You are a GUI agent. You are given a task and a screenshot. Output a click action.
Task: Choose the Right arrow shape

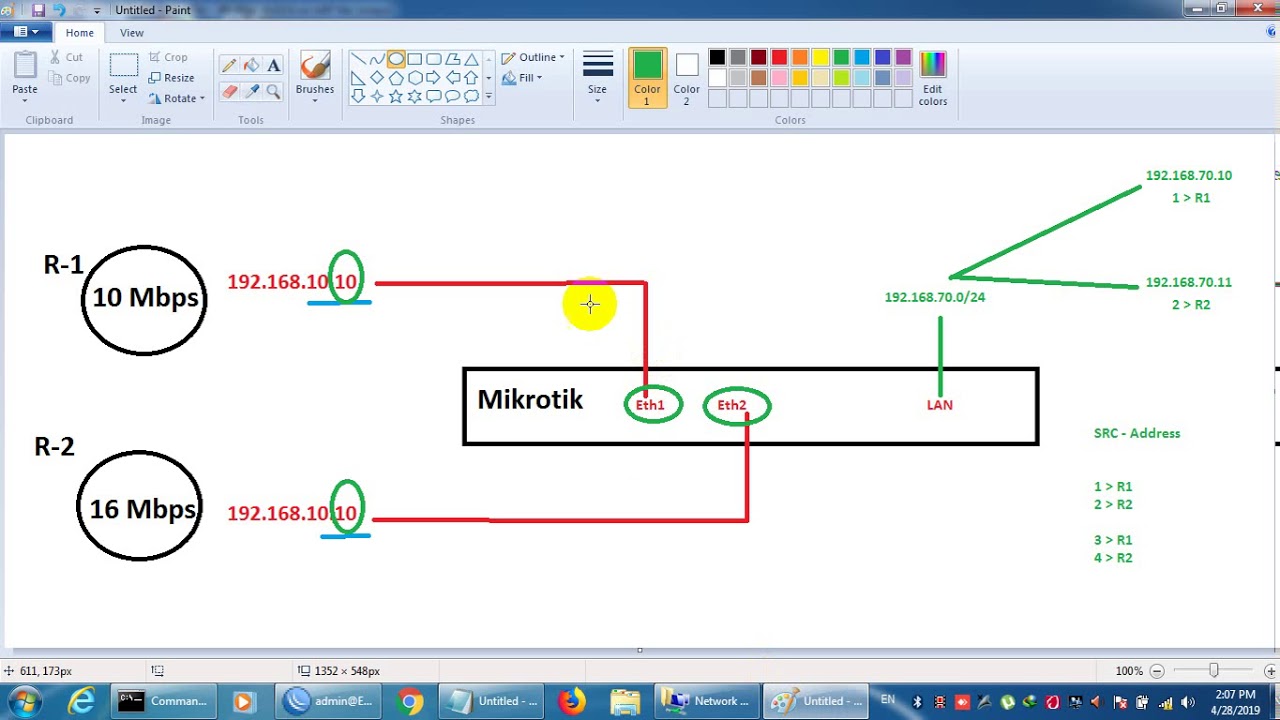coord(434,78)
